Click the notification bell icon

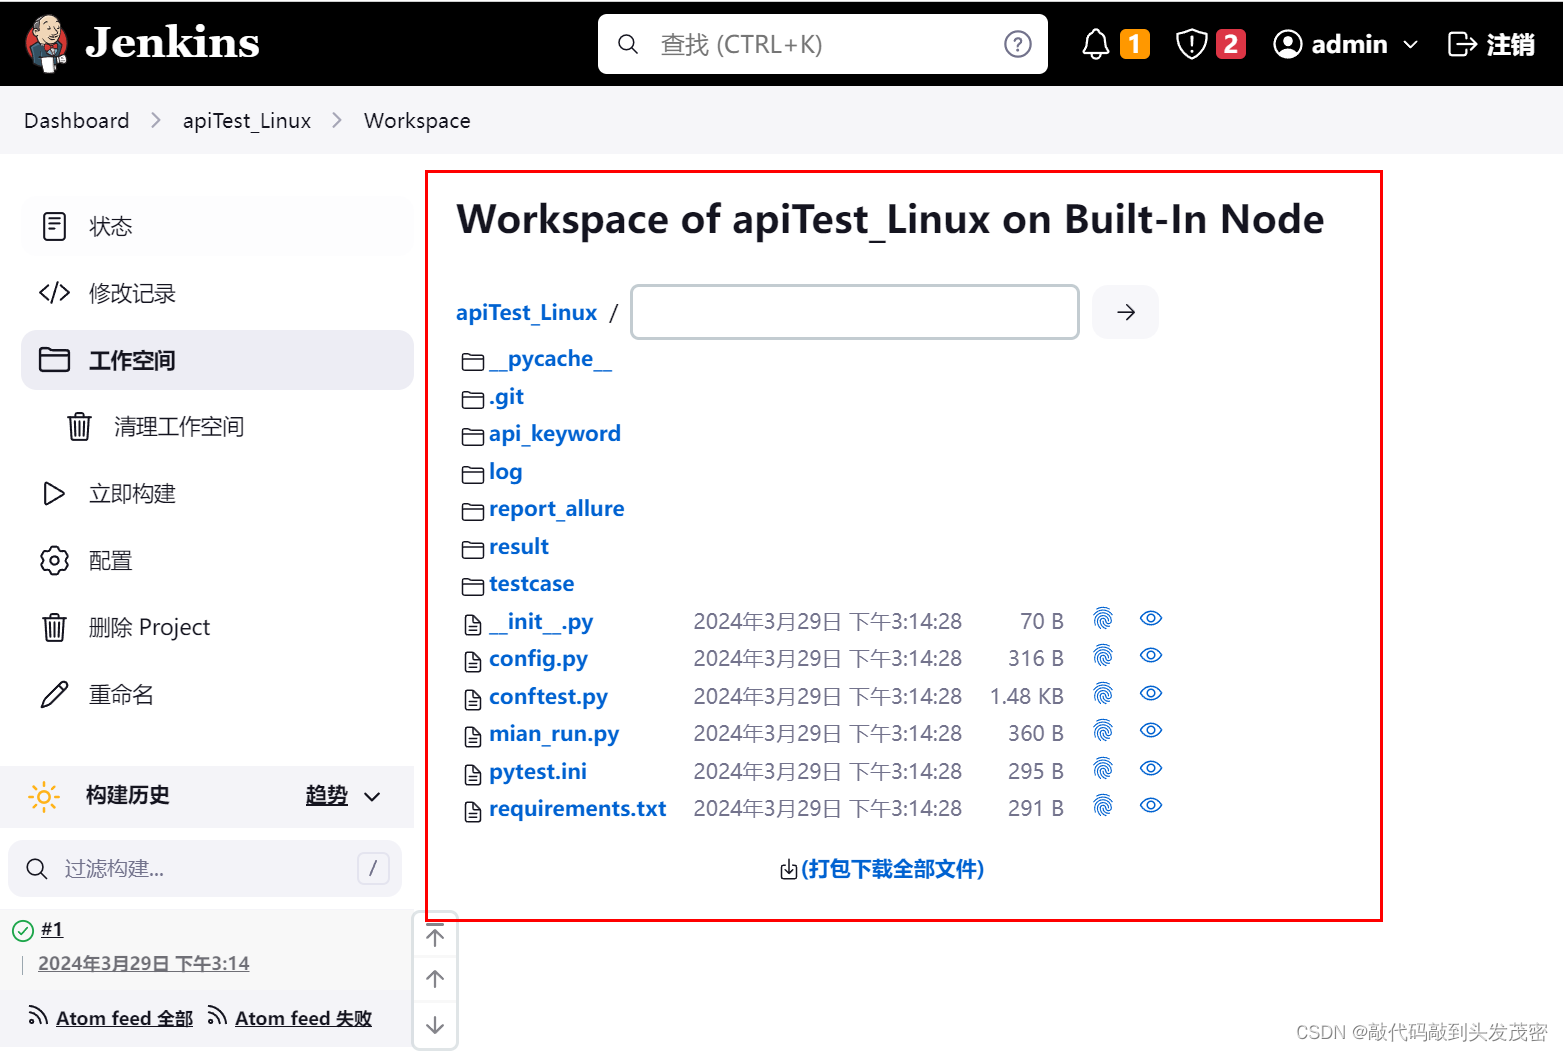1096,44
